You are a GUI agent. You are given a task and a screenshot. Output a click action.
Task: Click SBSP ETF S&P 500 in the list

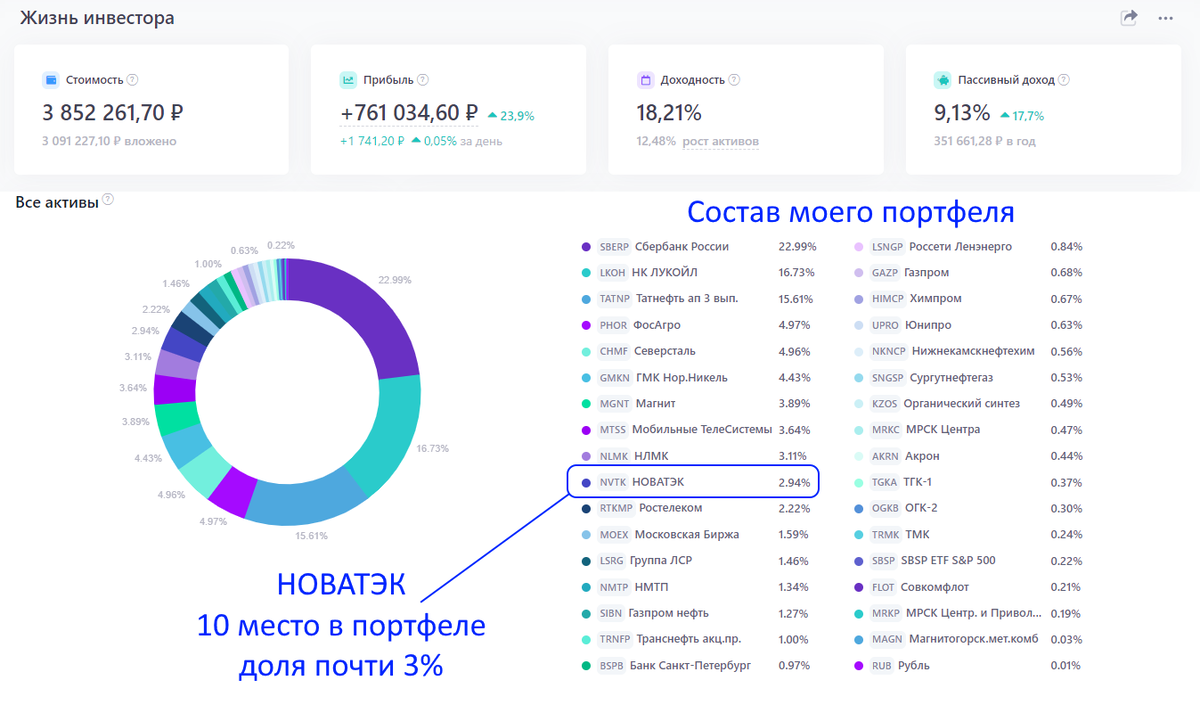point(948,561)
